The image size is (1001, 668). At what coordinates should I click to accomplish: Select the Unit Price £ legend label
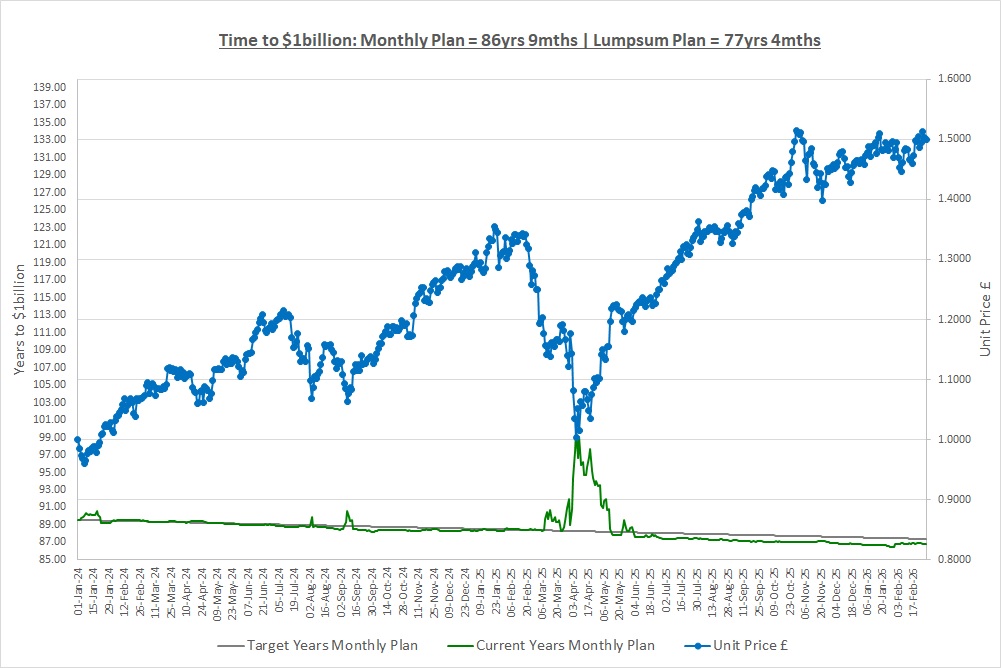(x=748, y=645)
